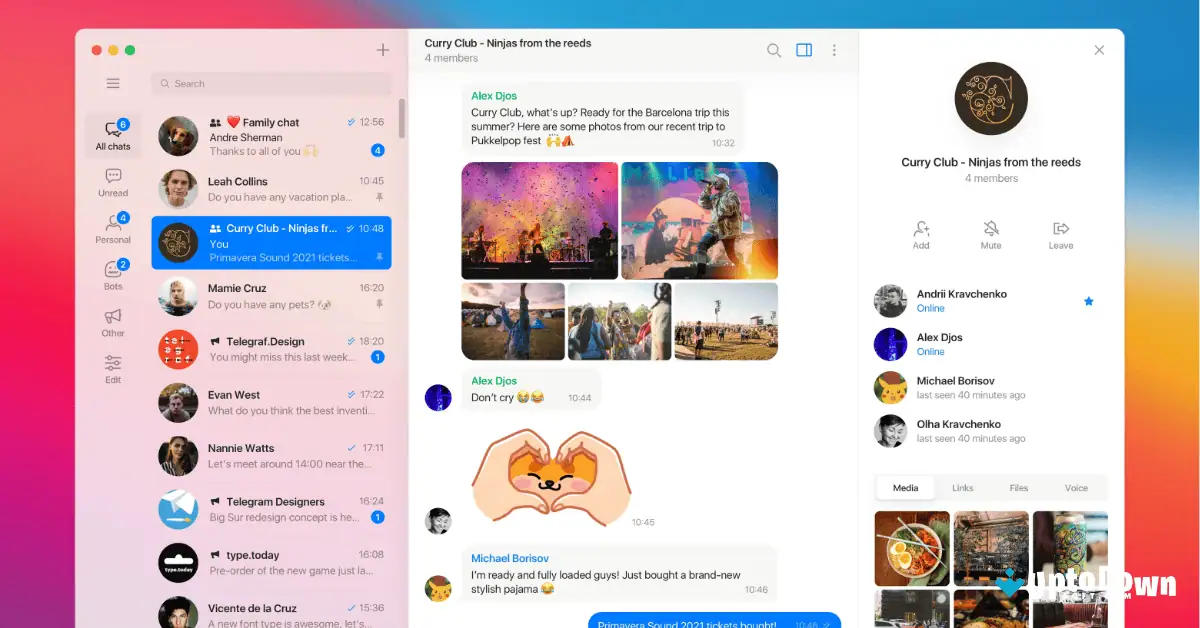This screenshot has width=1200, height=628.
Task: Open the main hamburger menu
Action: 113,83
